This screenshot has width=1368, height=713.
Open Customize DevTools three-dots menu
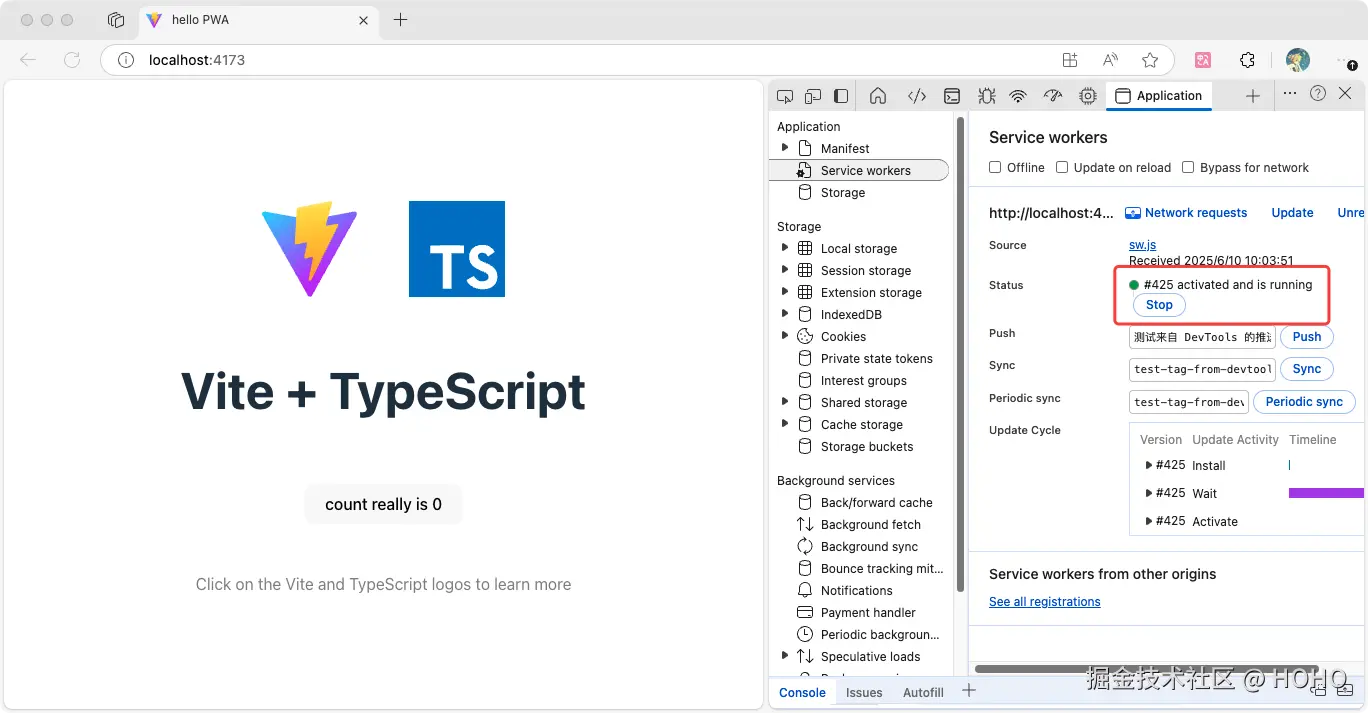point(1290,93)
